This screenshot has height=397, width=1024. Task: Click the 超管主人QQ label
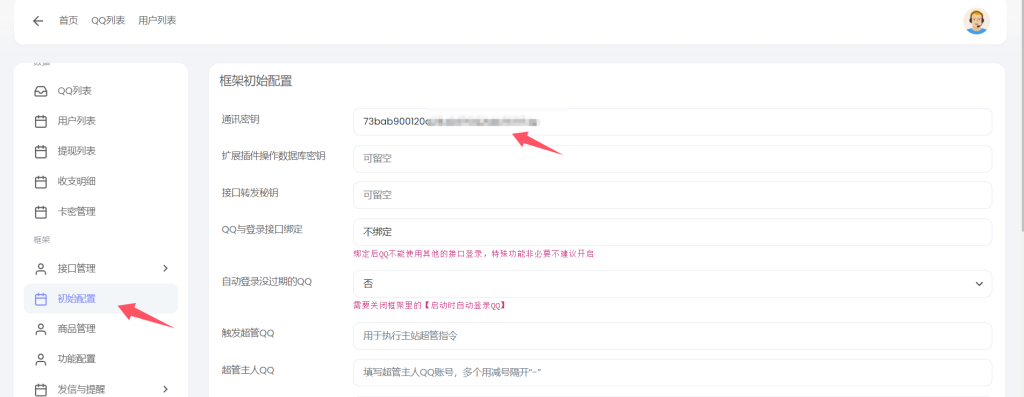point(248,370)
